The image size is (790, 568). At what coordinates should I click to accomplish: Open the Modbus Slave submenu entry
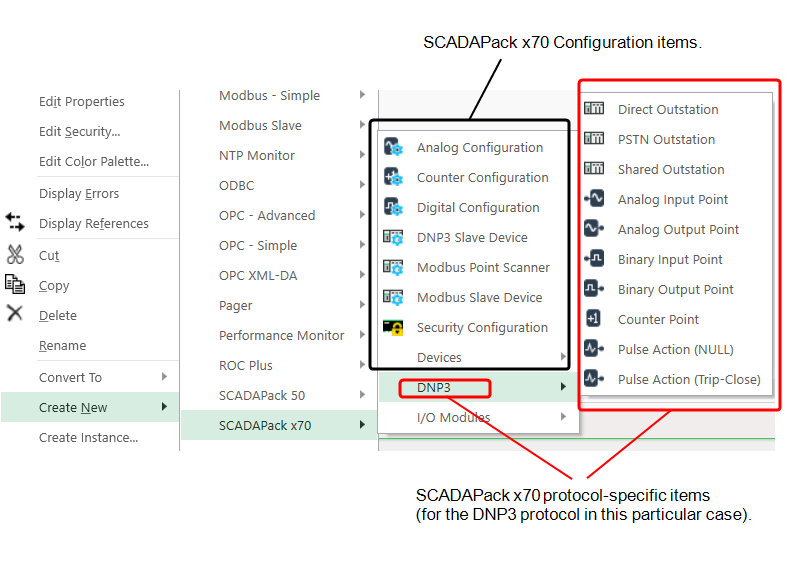tap(260, 125)
